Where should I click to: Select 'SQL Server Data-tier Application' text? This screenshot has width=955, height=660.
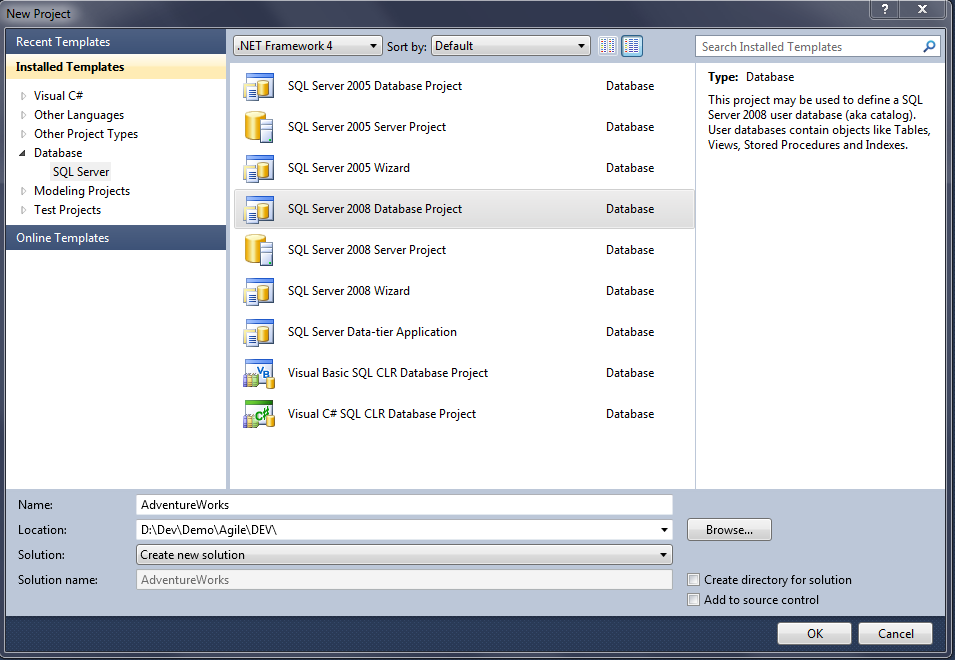(372, 332)
